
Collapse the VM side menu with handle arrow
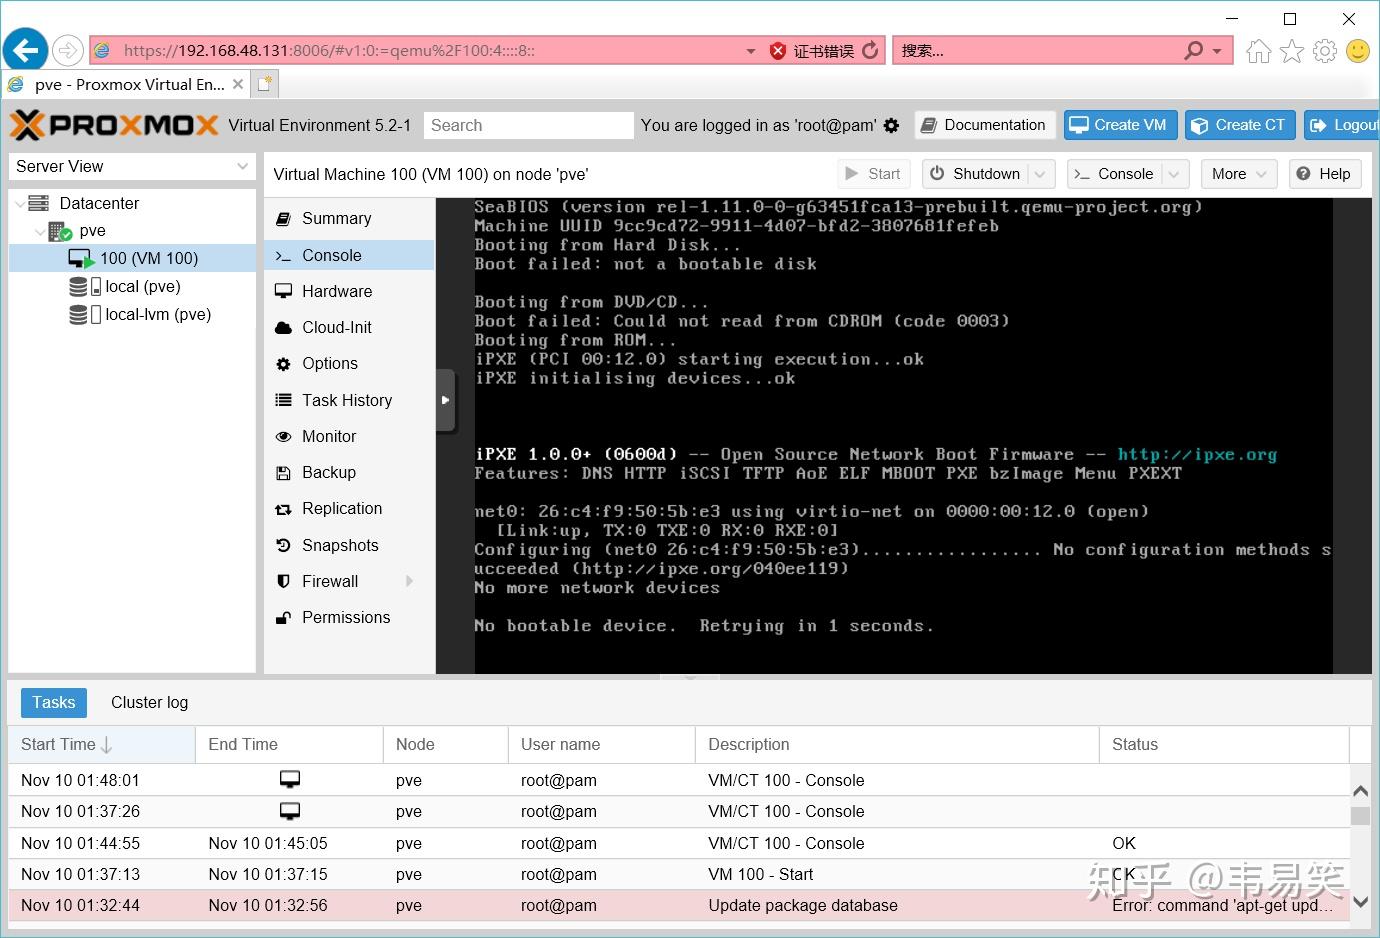pos(446,400)
